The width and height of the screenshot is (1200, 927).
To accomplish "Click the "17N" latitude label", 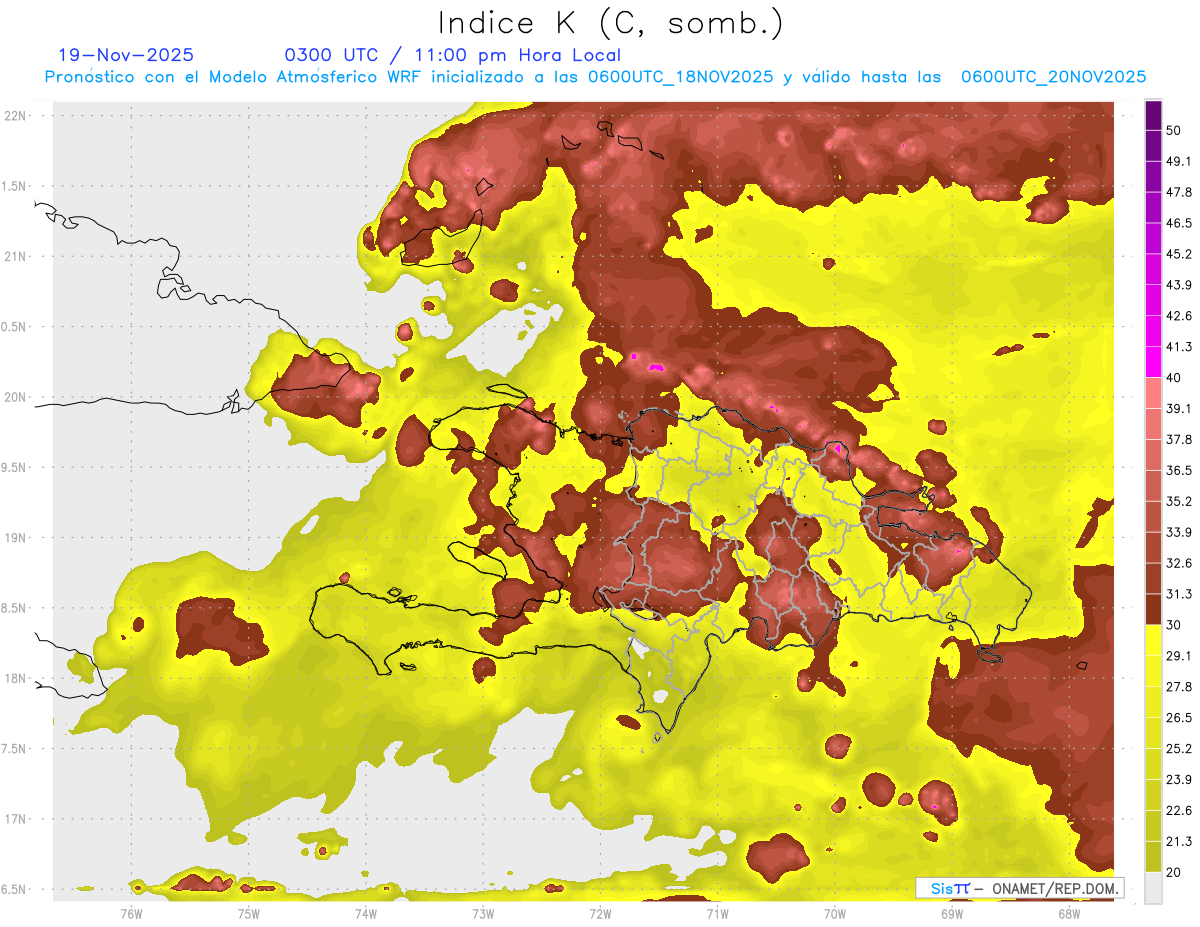I will tap(14, 819).
